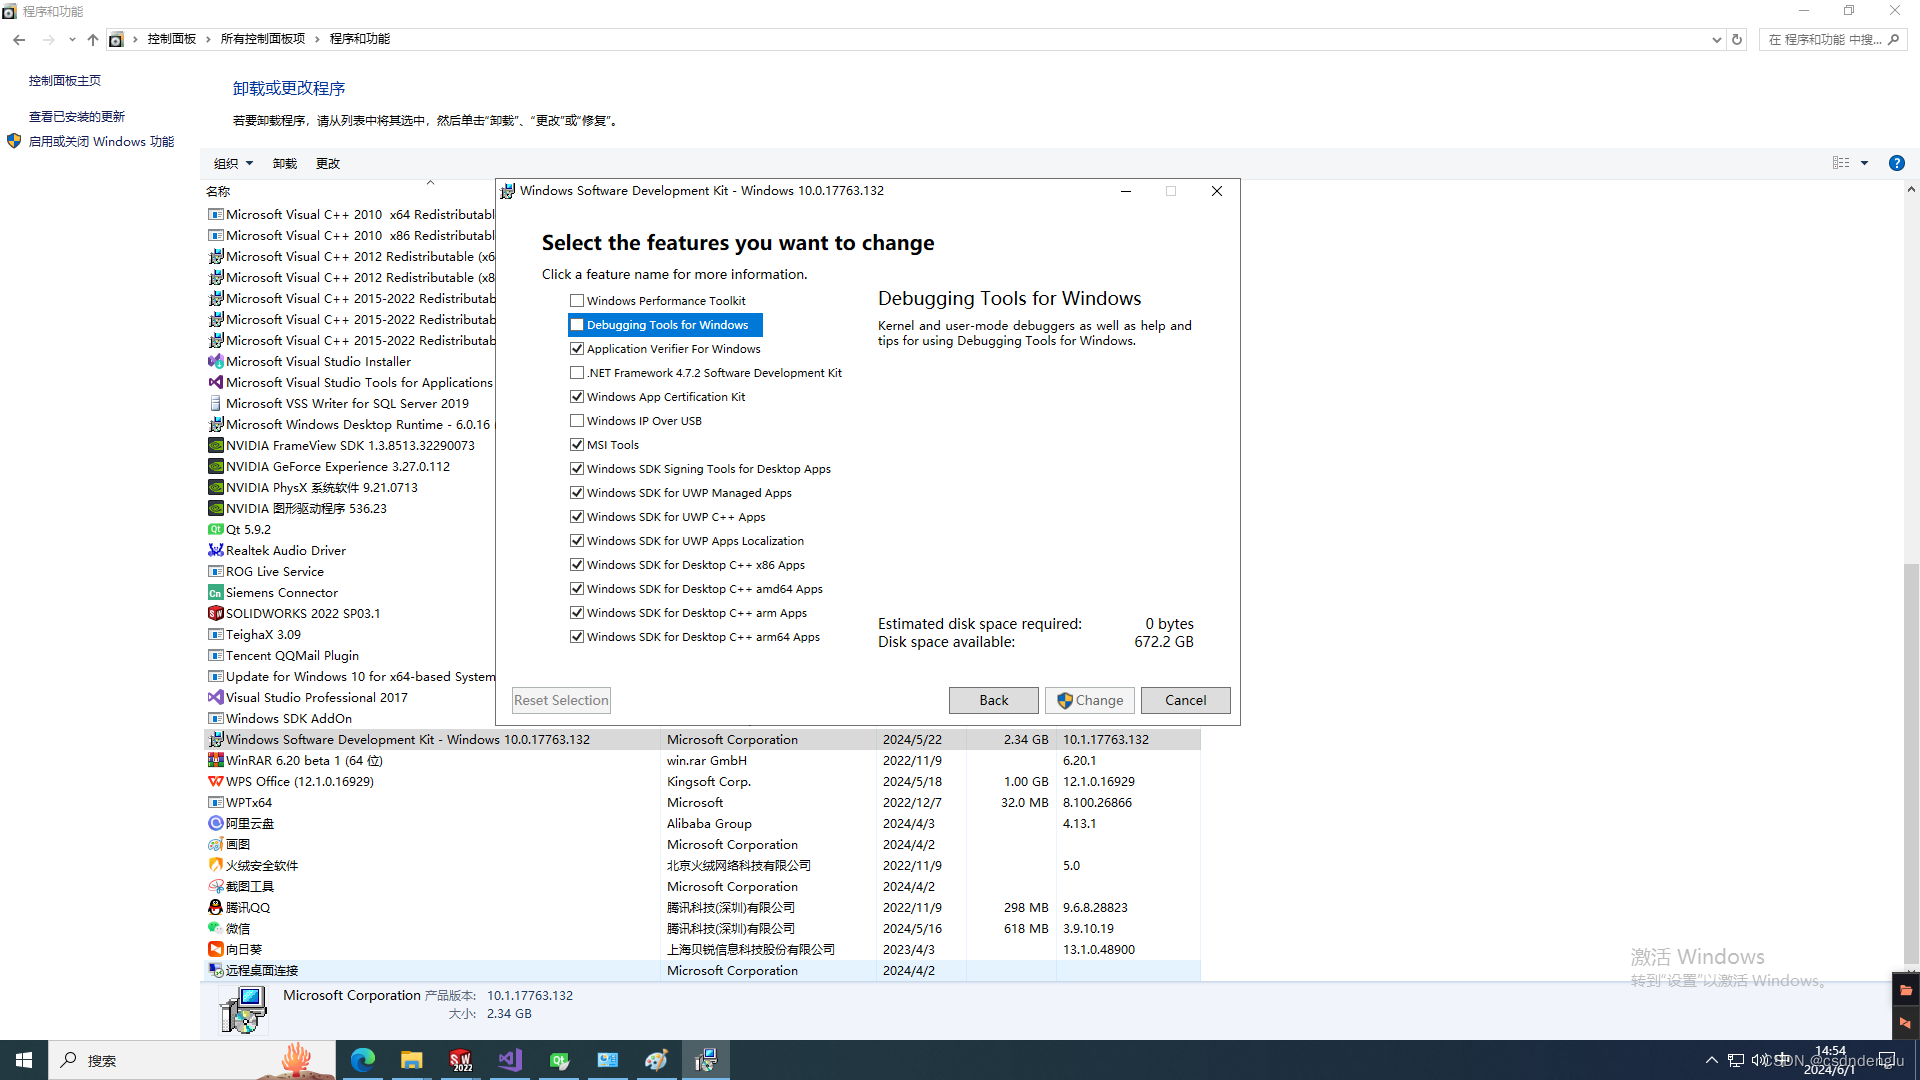Screen dimensions: 1920x1080
Task: Click the 更改 toolbar command
Action: click(328, 164)
